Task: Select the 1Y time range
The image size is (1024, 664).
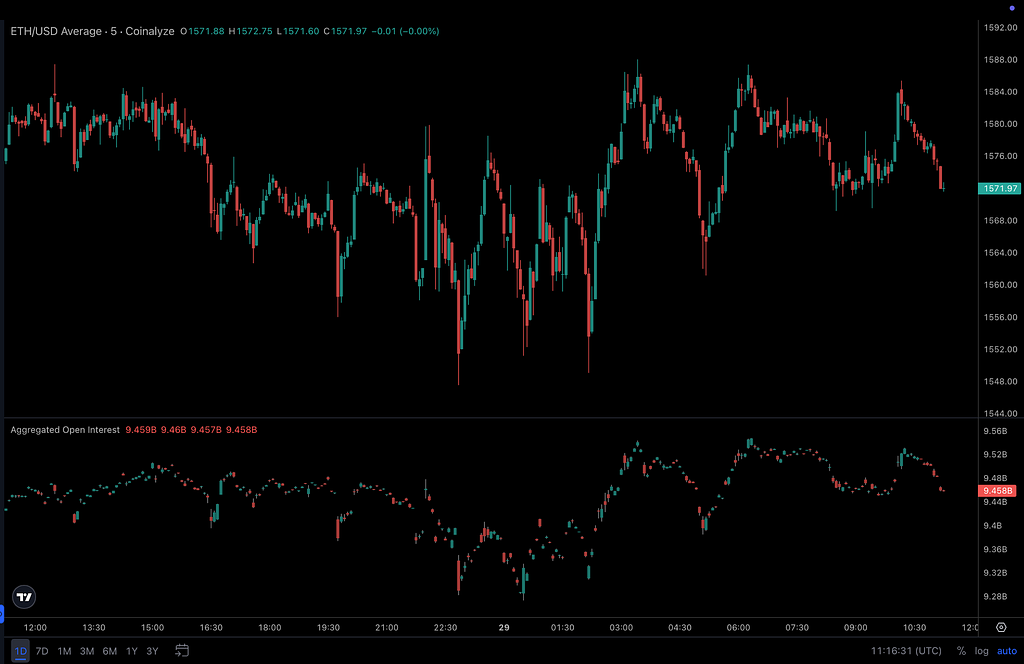Action: click(132, 651)
